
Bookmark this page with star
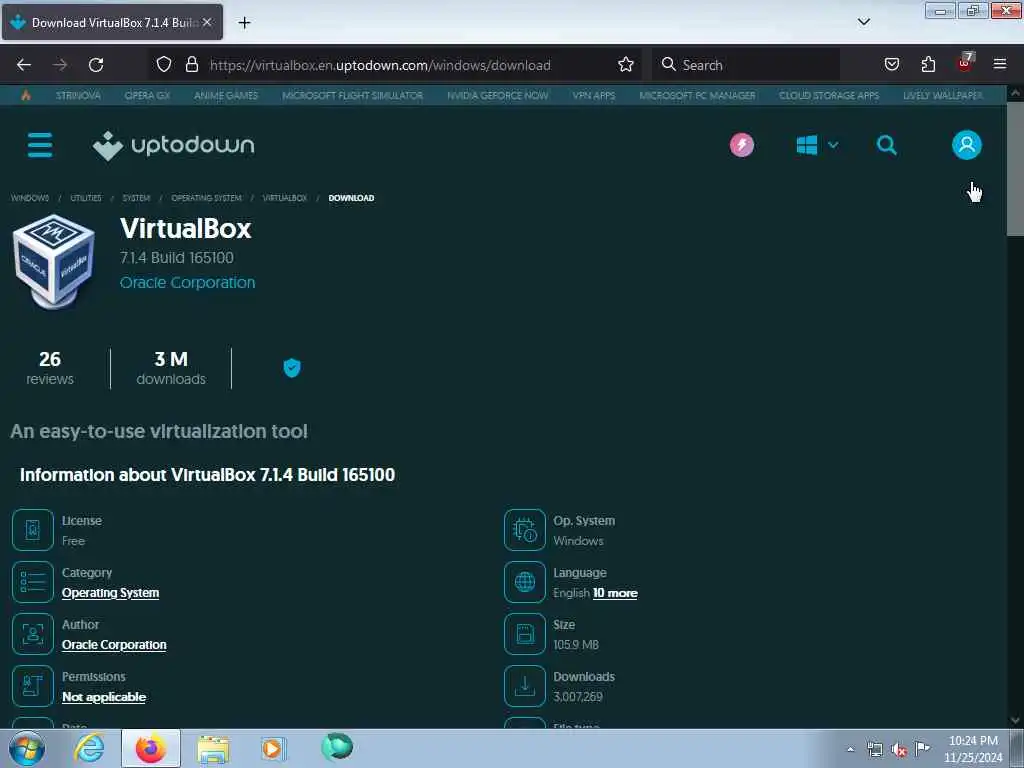click(626, 64)
